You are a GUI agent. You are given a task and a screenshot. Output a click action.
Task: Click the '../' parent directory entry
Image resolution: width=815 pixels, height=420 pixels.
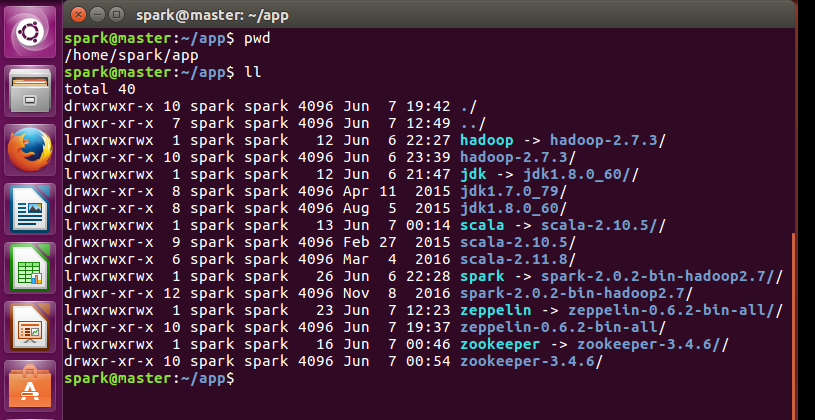click(474, 124)
